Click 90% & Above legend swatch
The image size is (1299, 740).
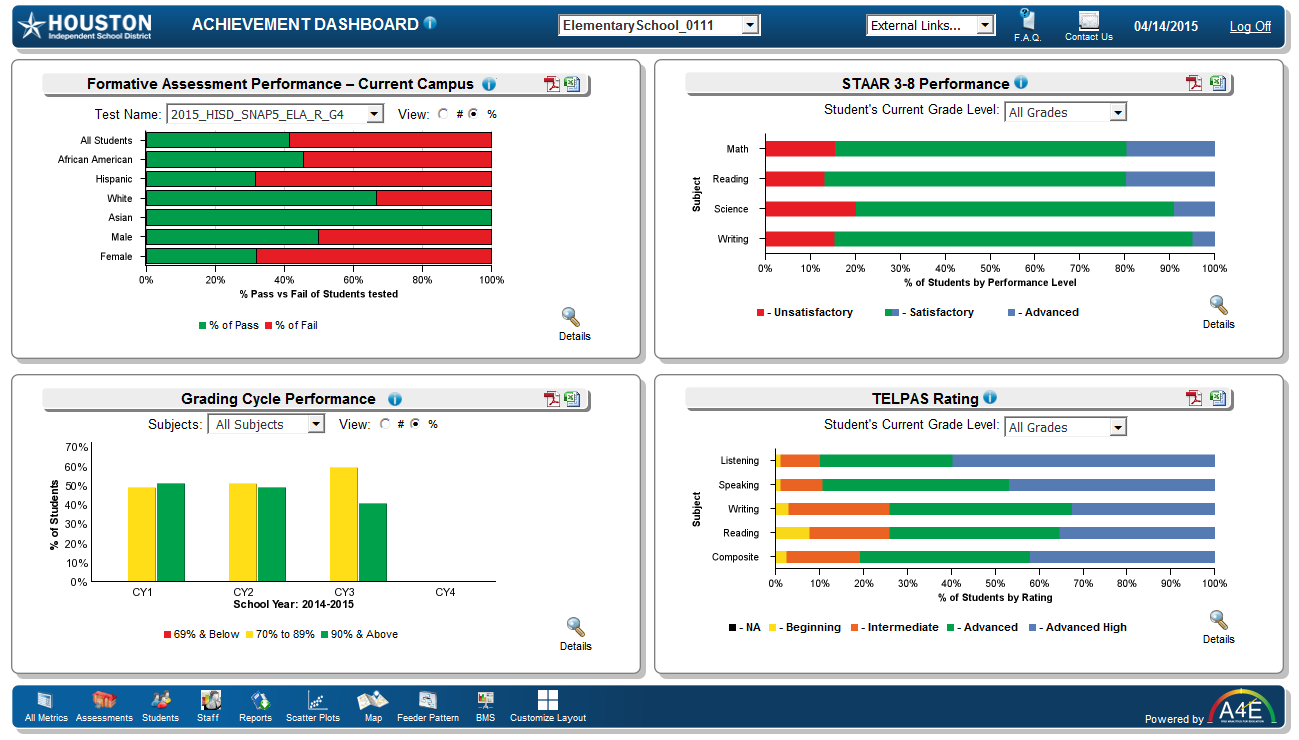tap(325, 634)
